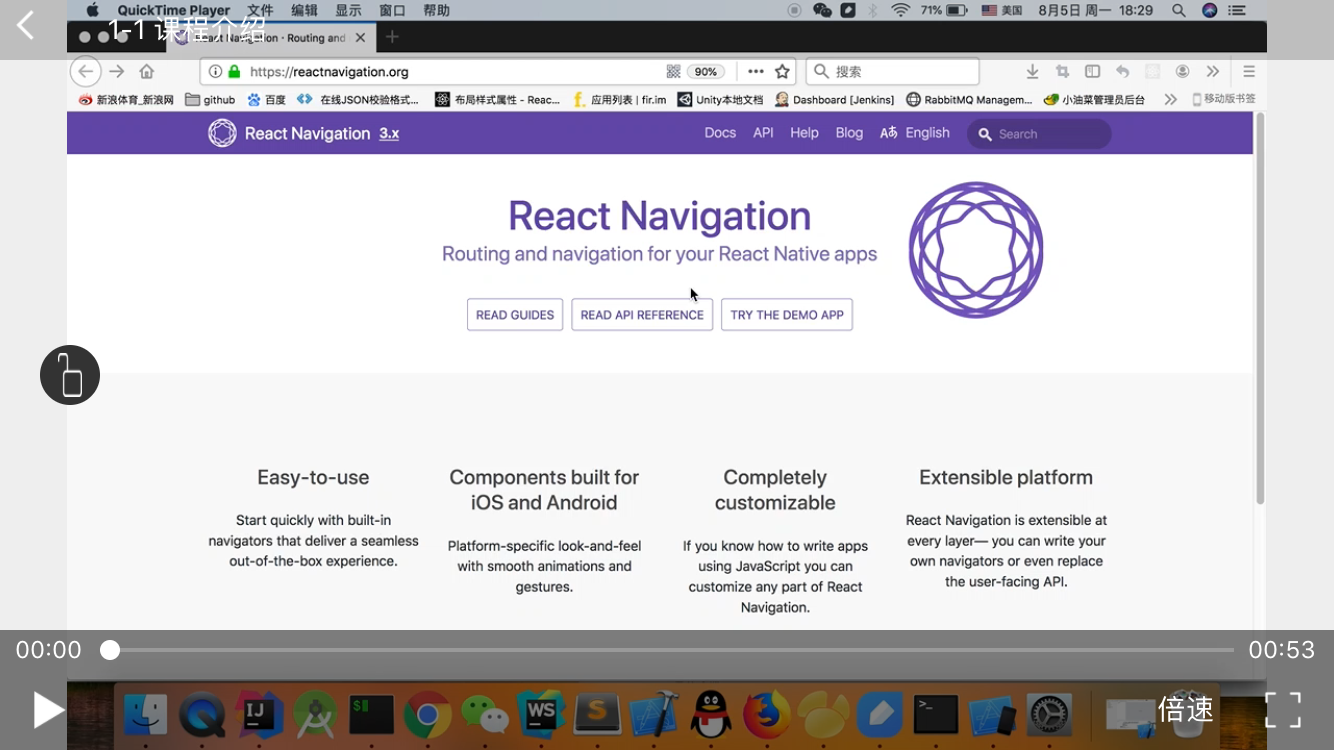
Task: Go to the API page
Action: pyautogui.click(x=763, y=133)
